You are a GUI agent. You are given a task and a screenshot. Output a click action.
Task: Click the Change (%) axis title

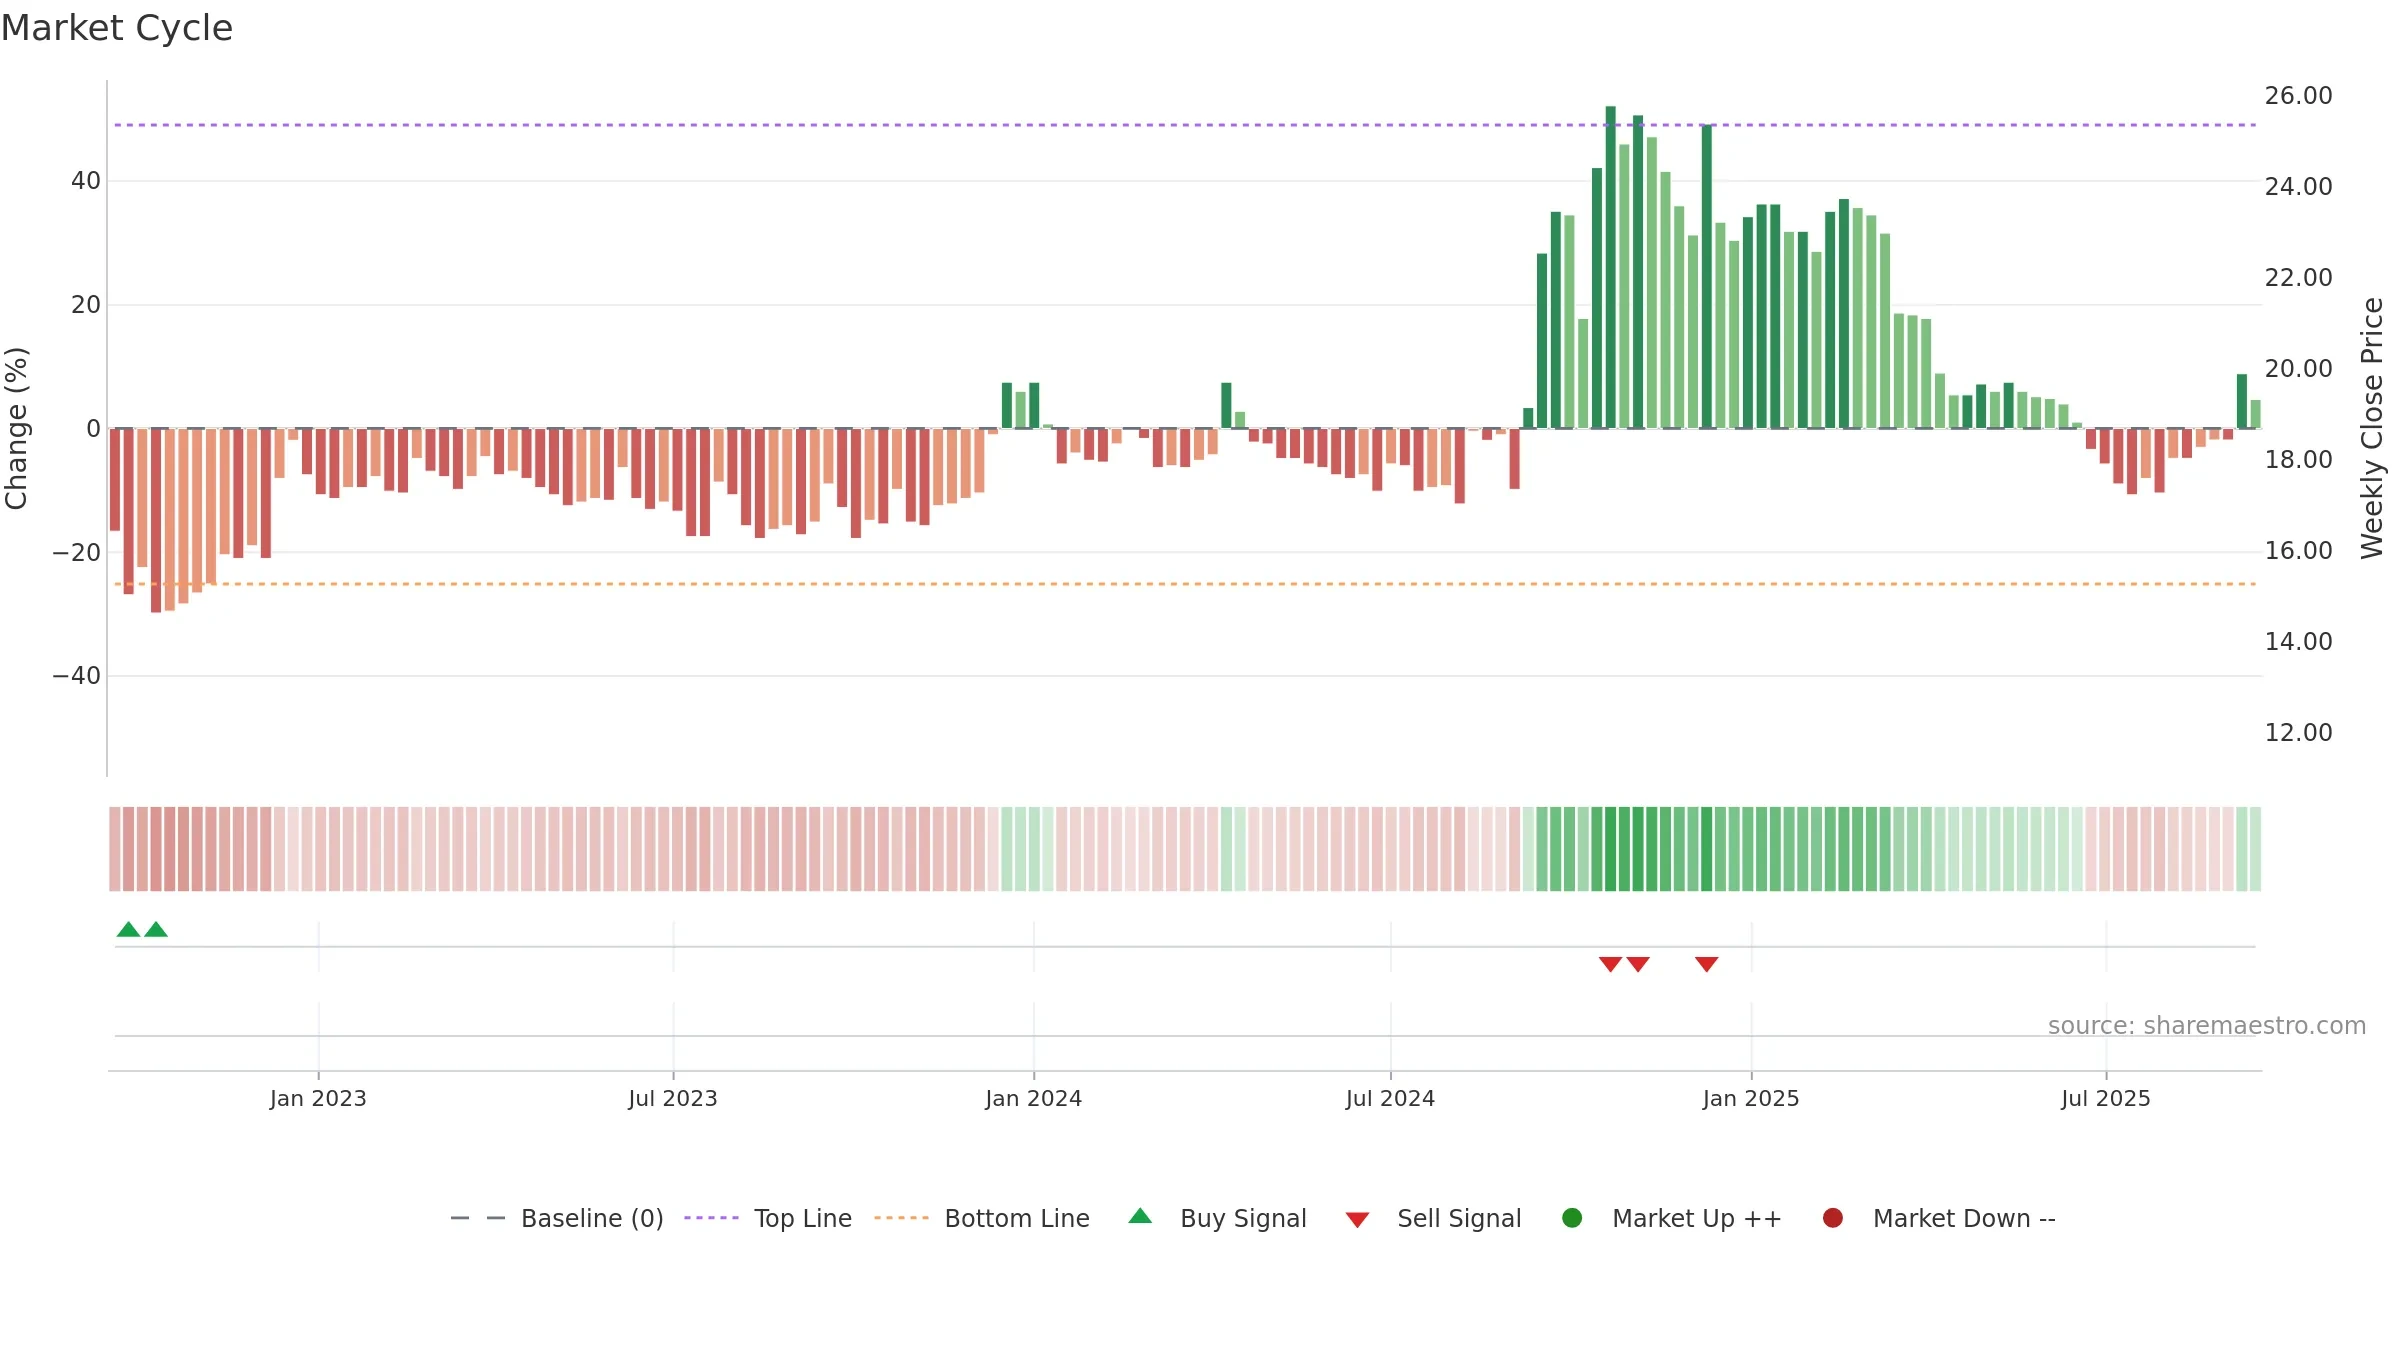(x=17, y=428)
